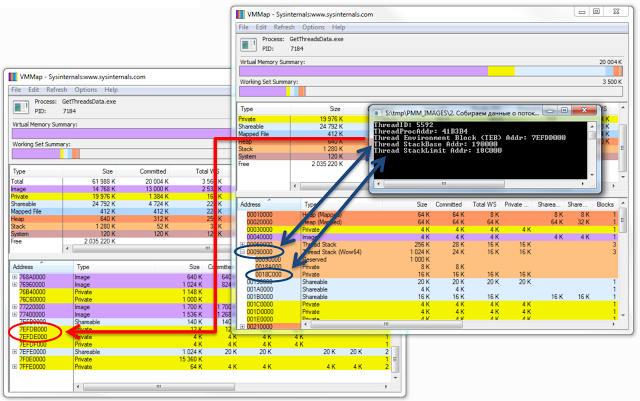
Task: Open the File menu in the left VMMap window
Action: click(x=16, y=90)
